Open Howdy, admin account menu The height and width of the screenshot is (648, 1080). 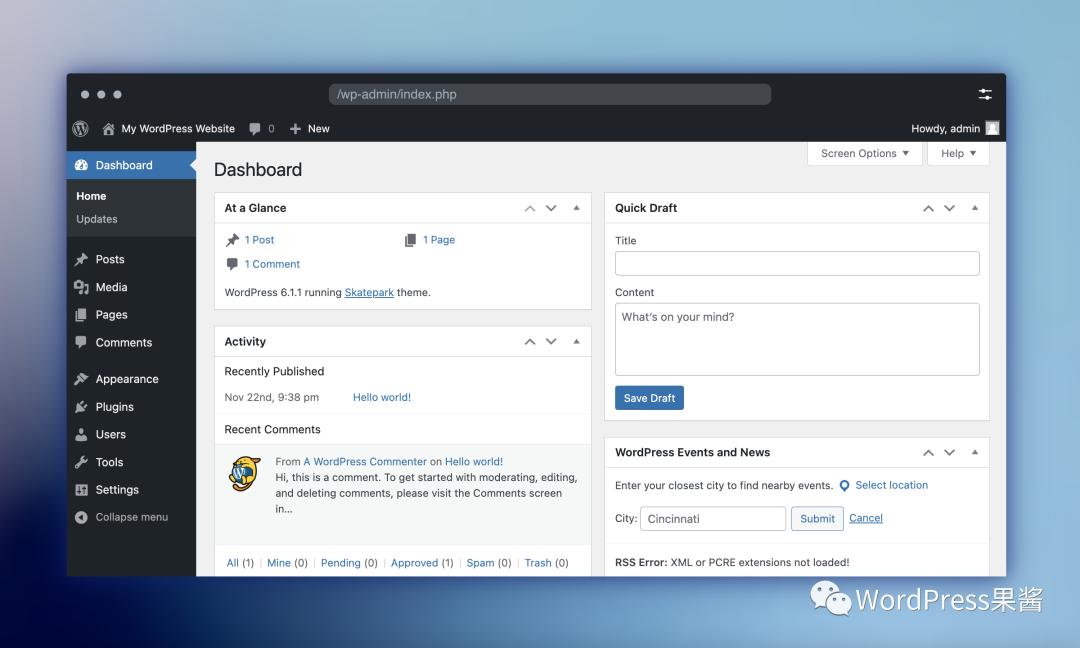[x=945, y=129]
